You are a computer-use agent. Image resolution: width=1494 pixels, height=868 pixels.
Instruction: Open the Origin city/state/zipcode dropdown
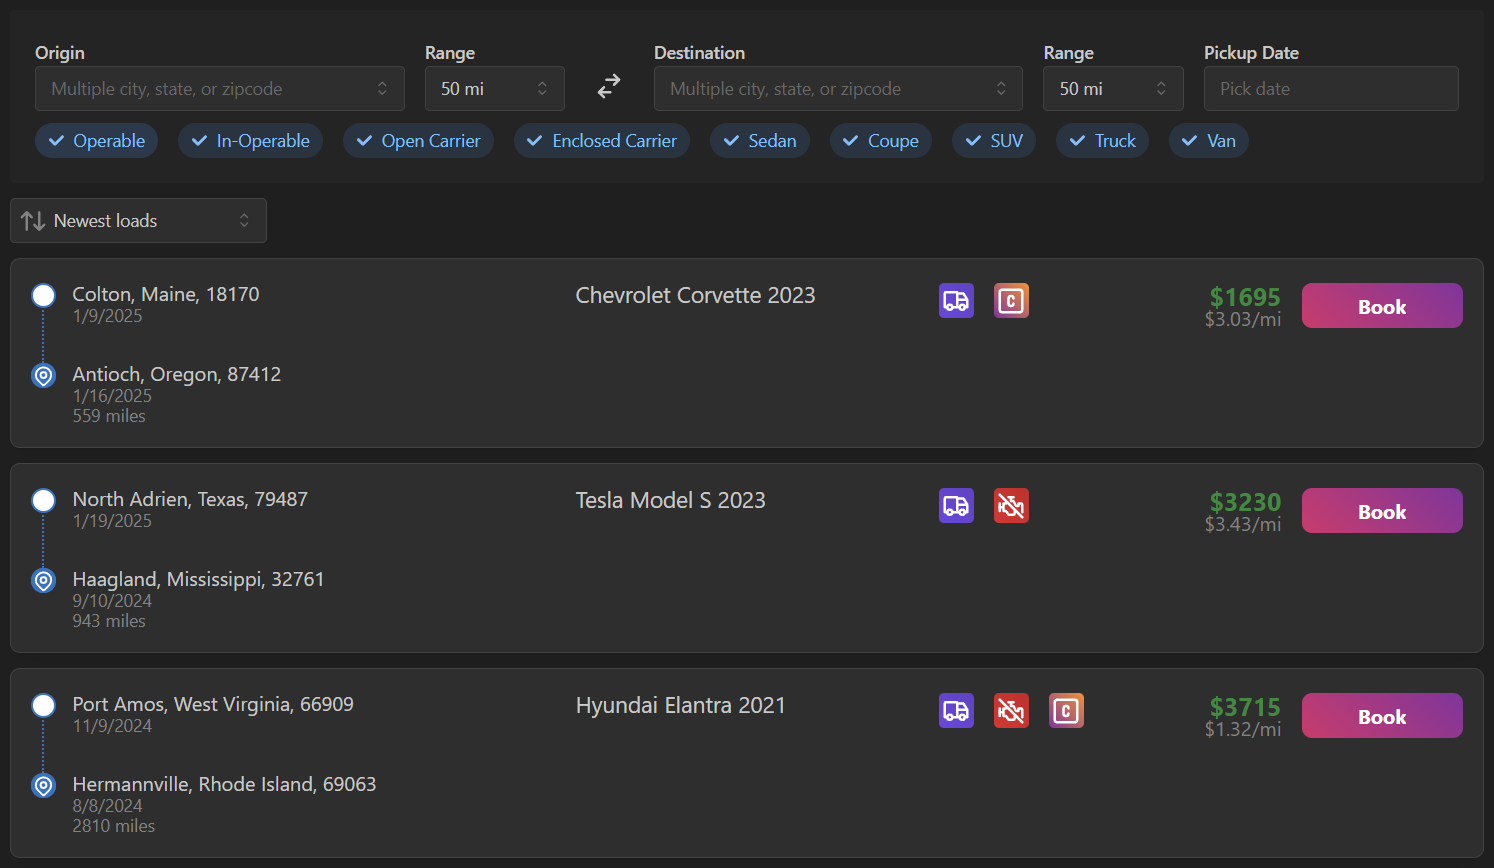tap(220, 88)
